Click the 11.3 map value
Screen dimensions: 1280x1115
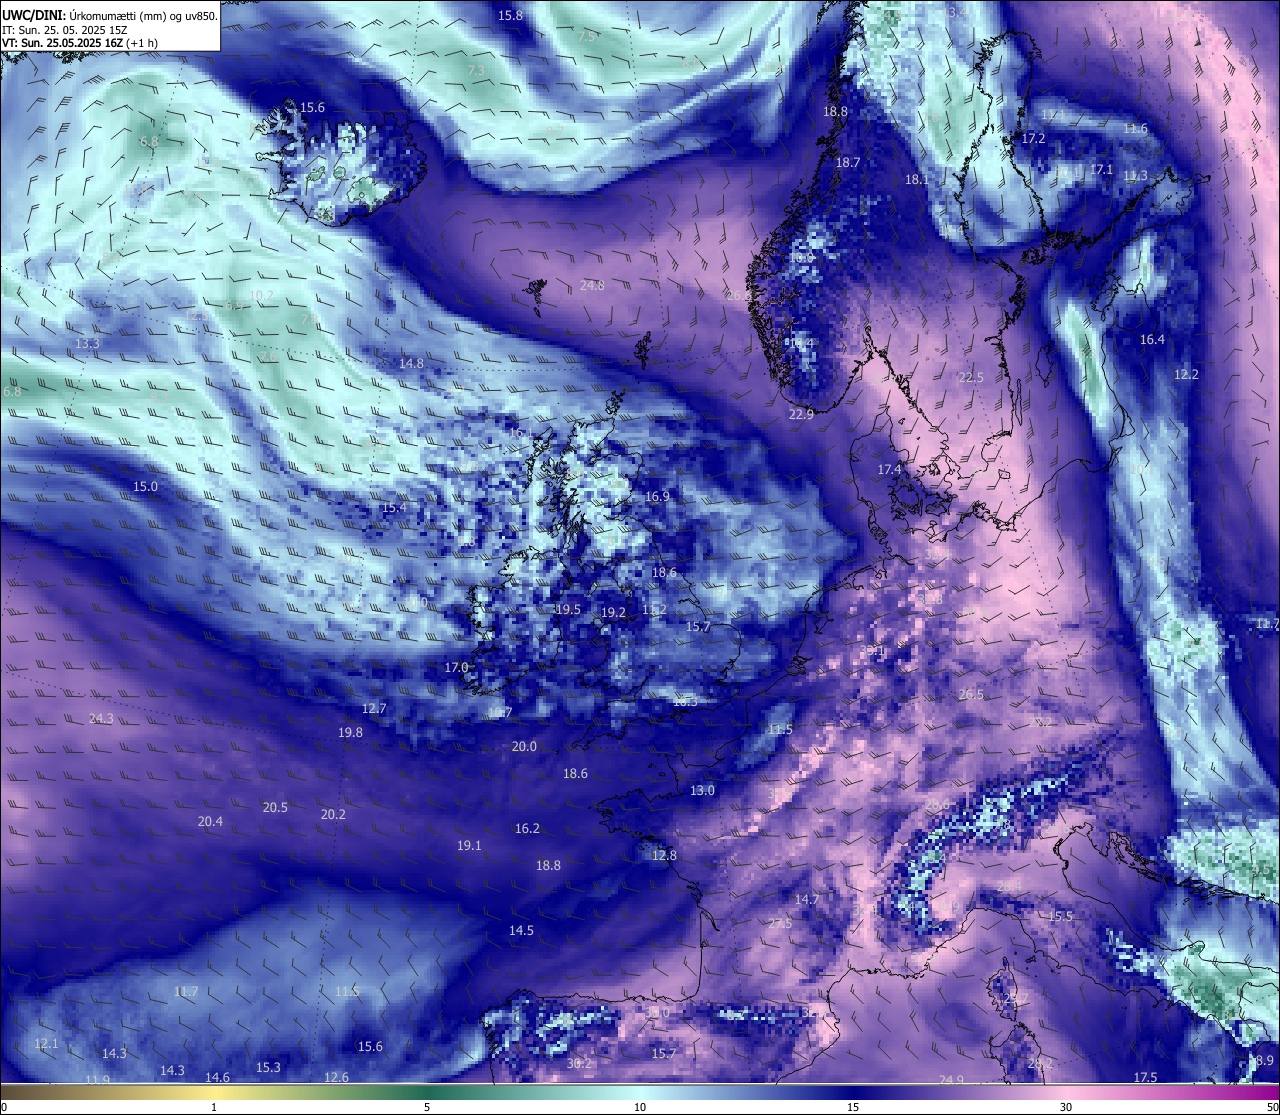[1135, 175]
